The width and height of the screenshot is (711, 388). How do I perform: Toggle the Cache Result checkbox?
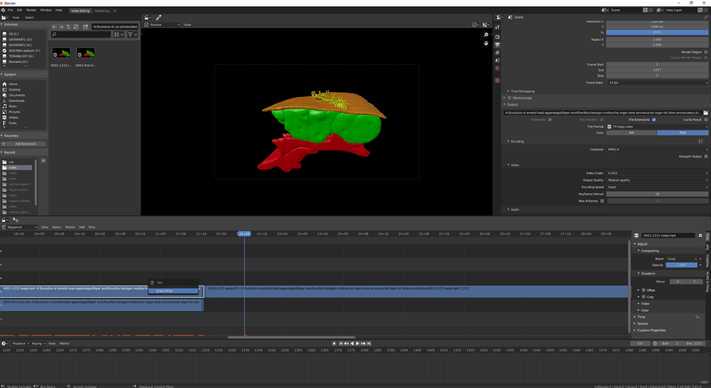pos(706,120)
